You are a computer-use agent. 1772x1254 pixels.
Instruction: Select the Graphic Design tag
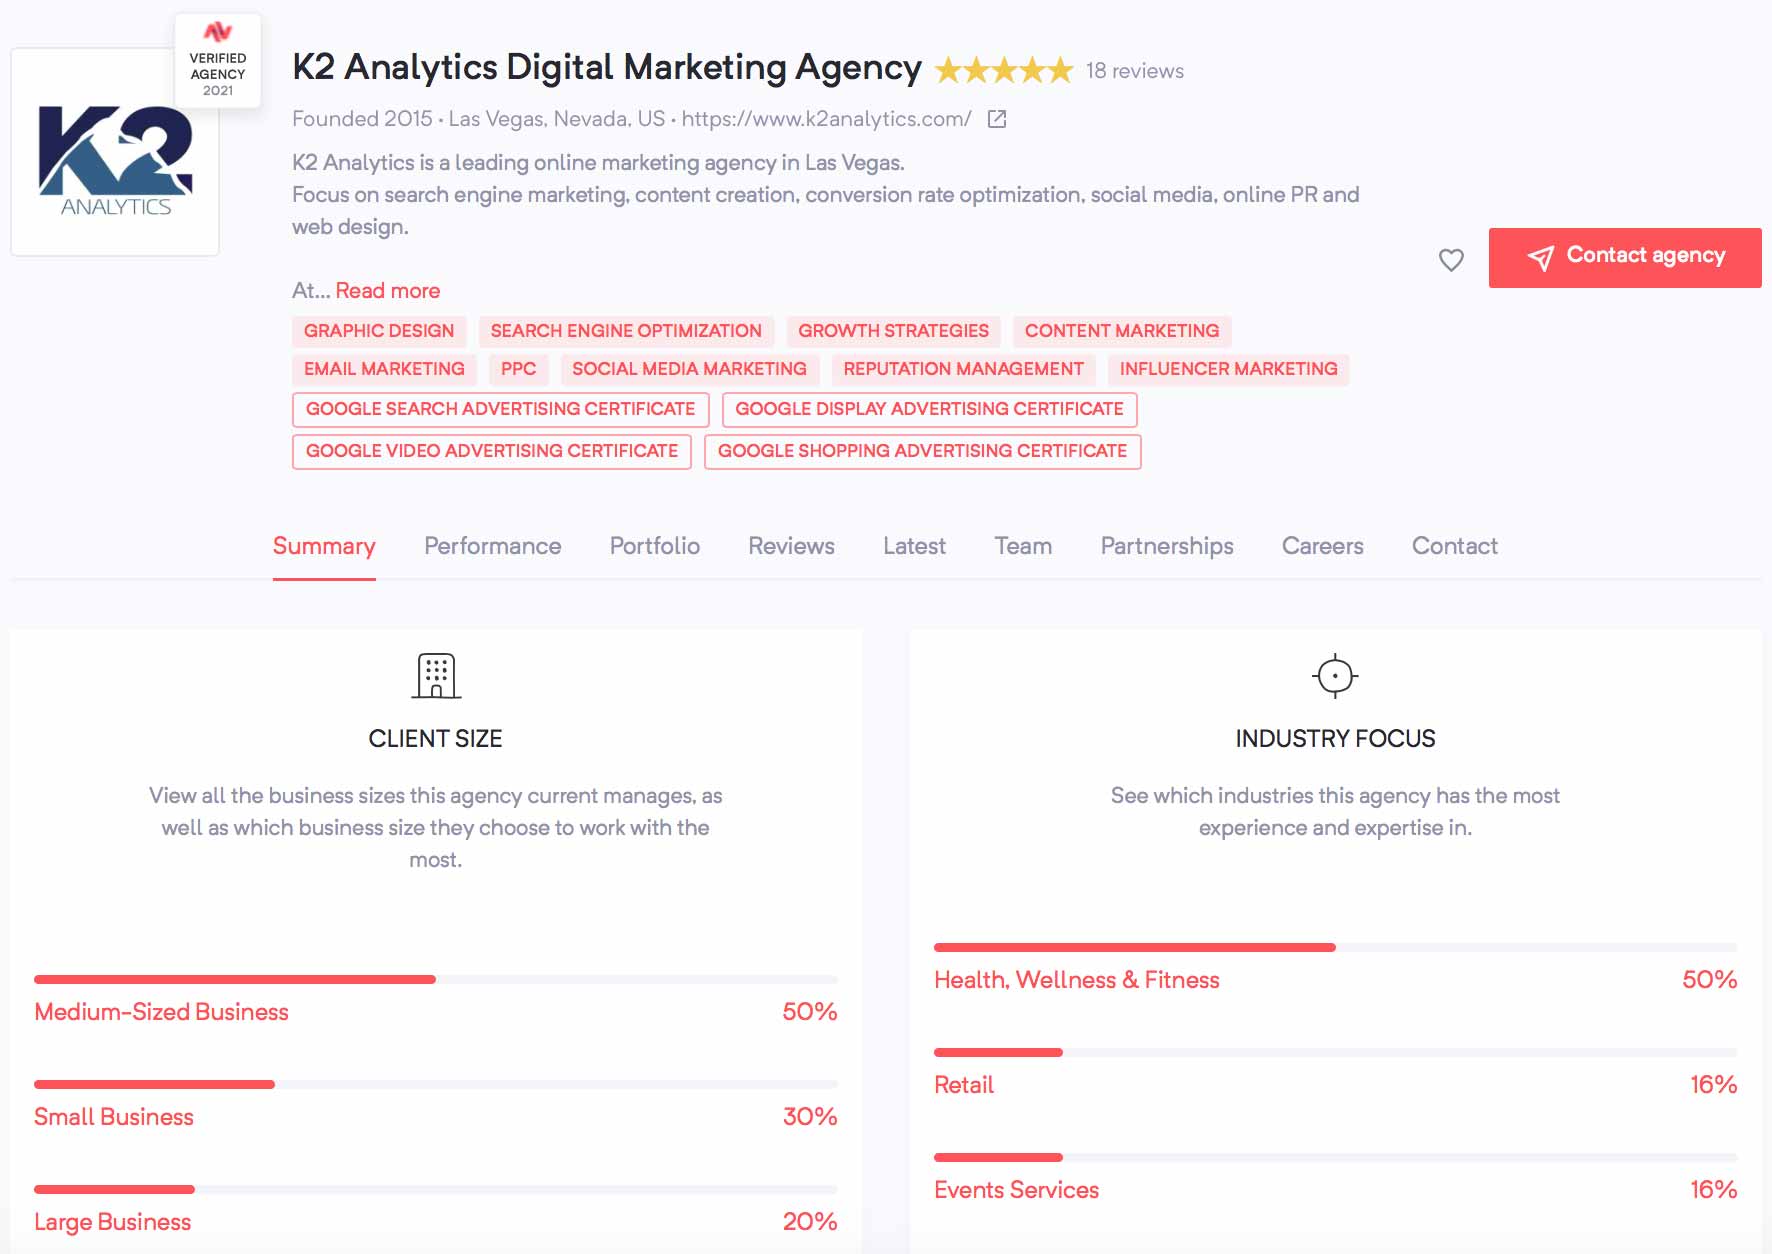[379, 331]
